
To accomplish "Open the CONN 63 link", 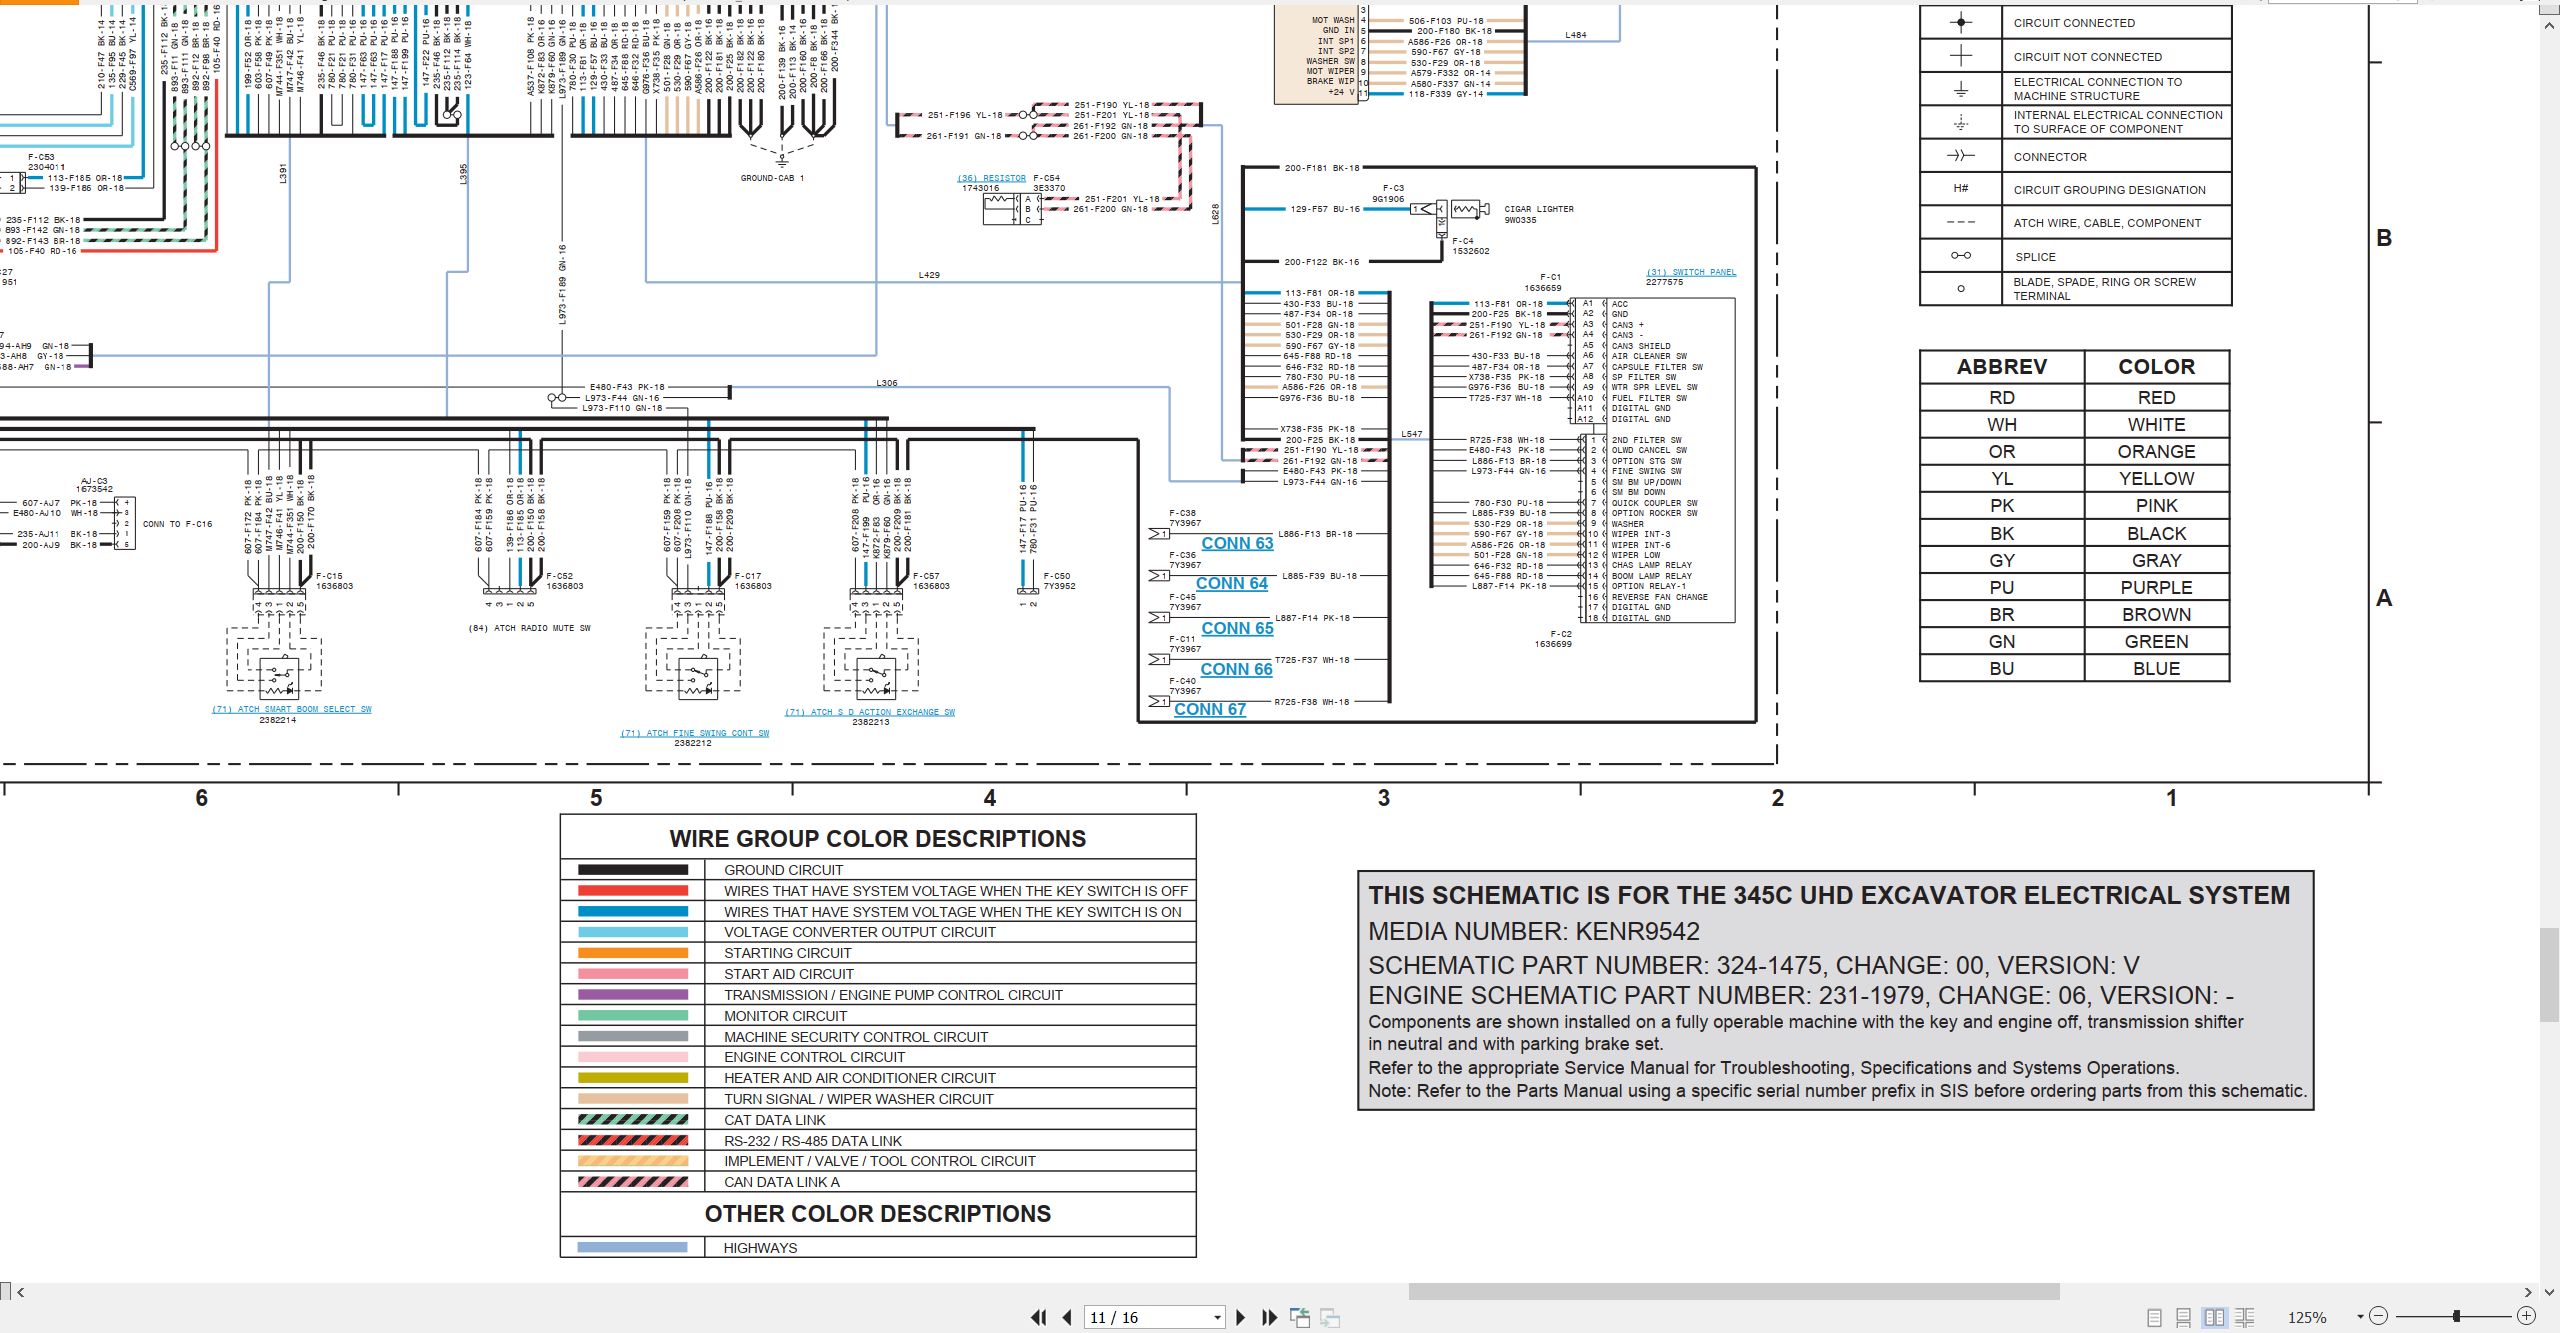I will 1237,543.
